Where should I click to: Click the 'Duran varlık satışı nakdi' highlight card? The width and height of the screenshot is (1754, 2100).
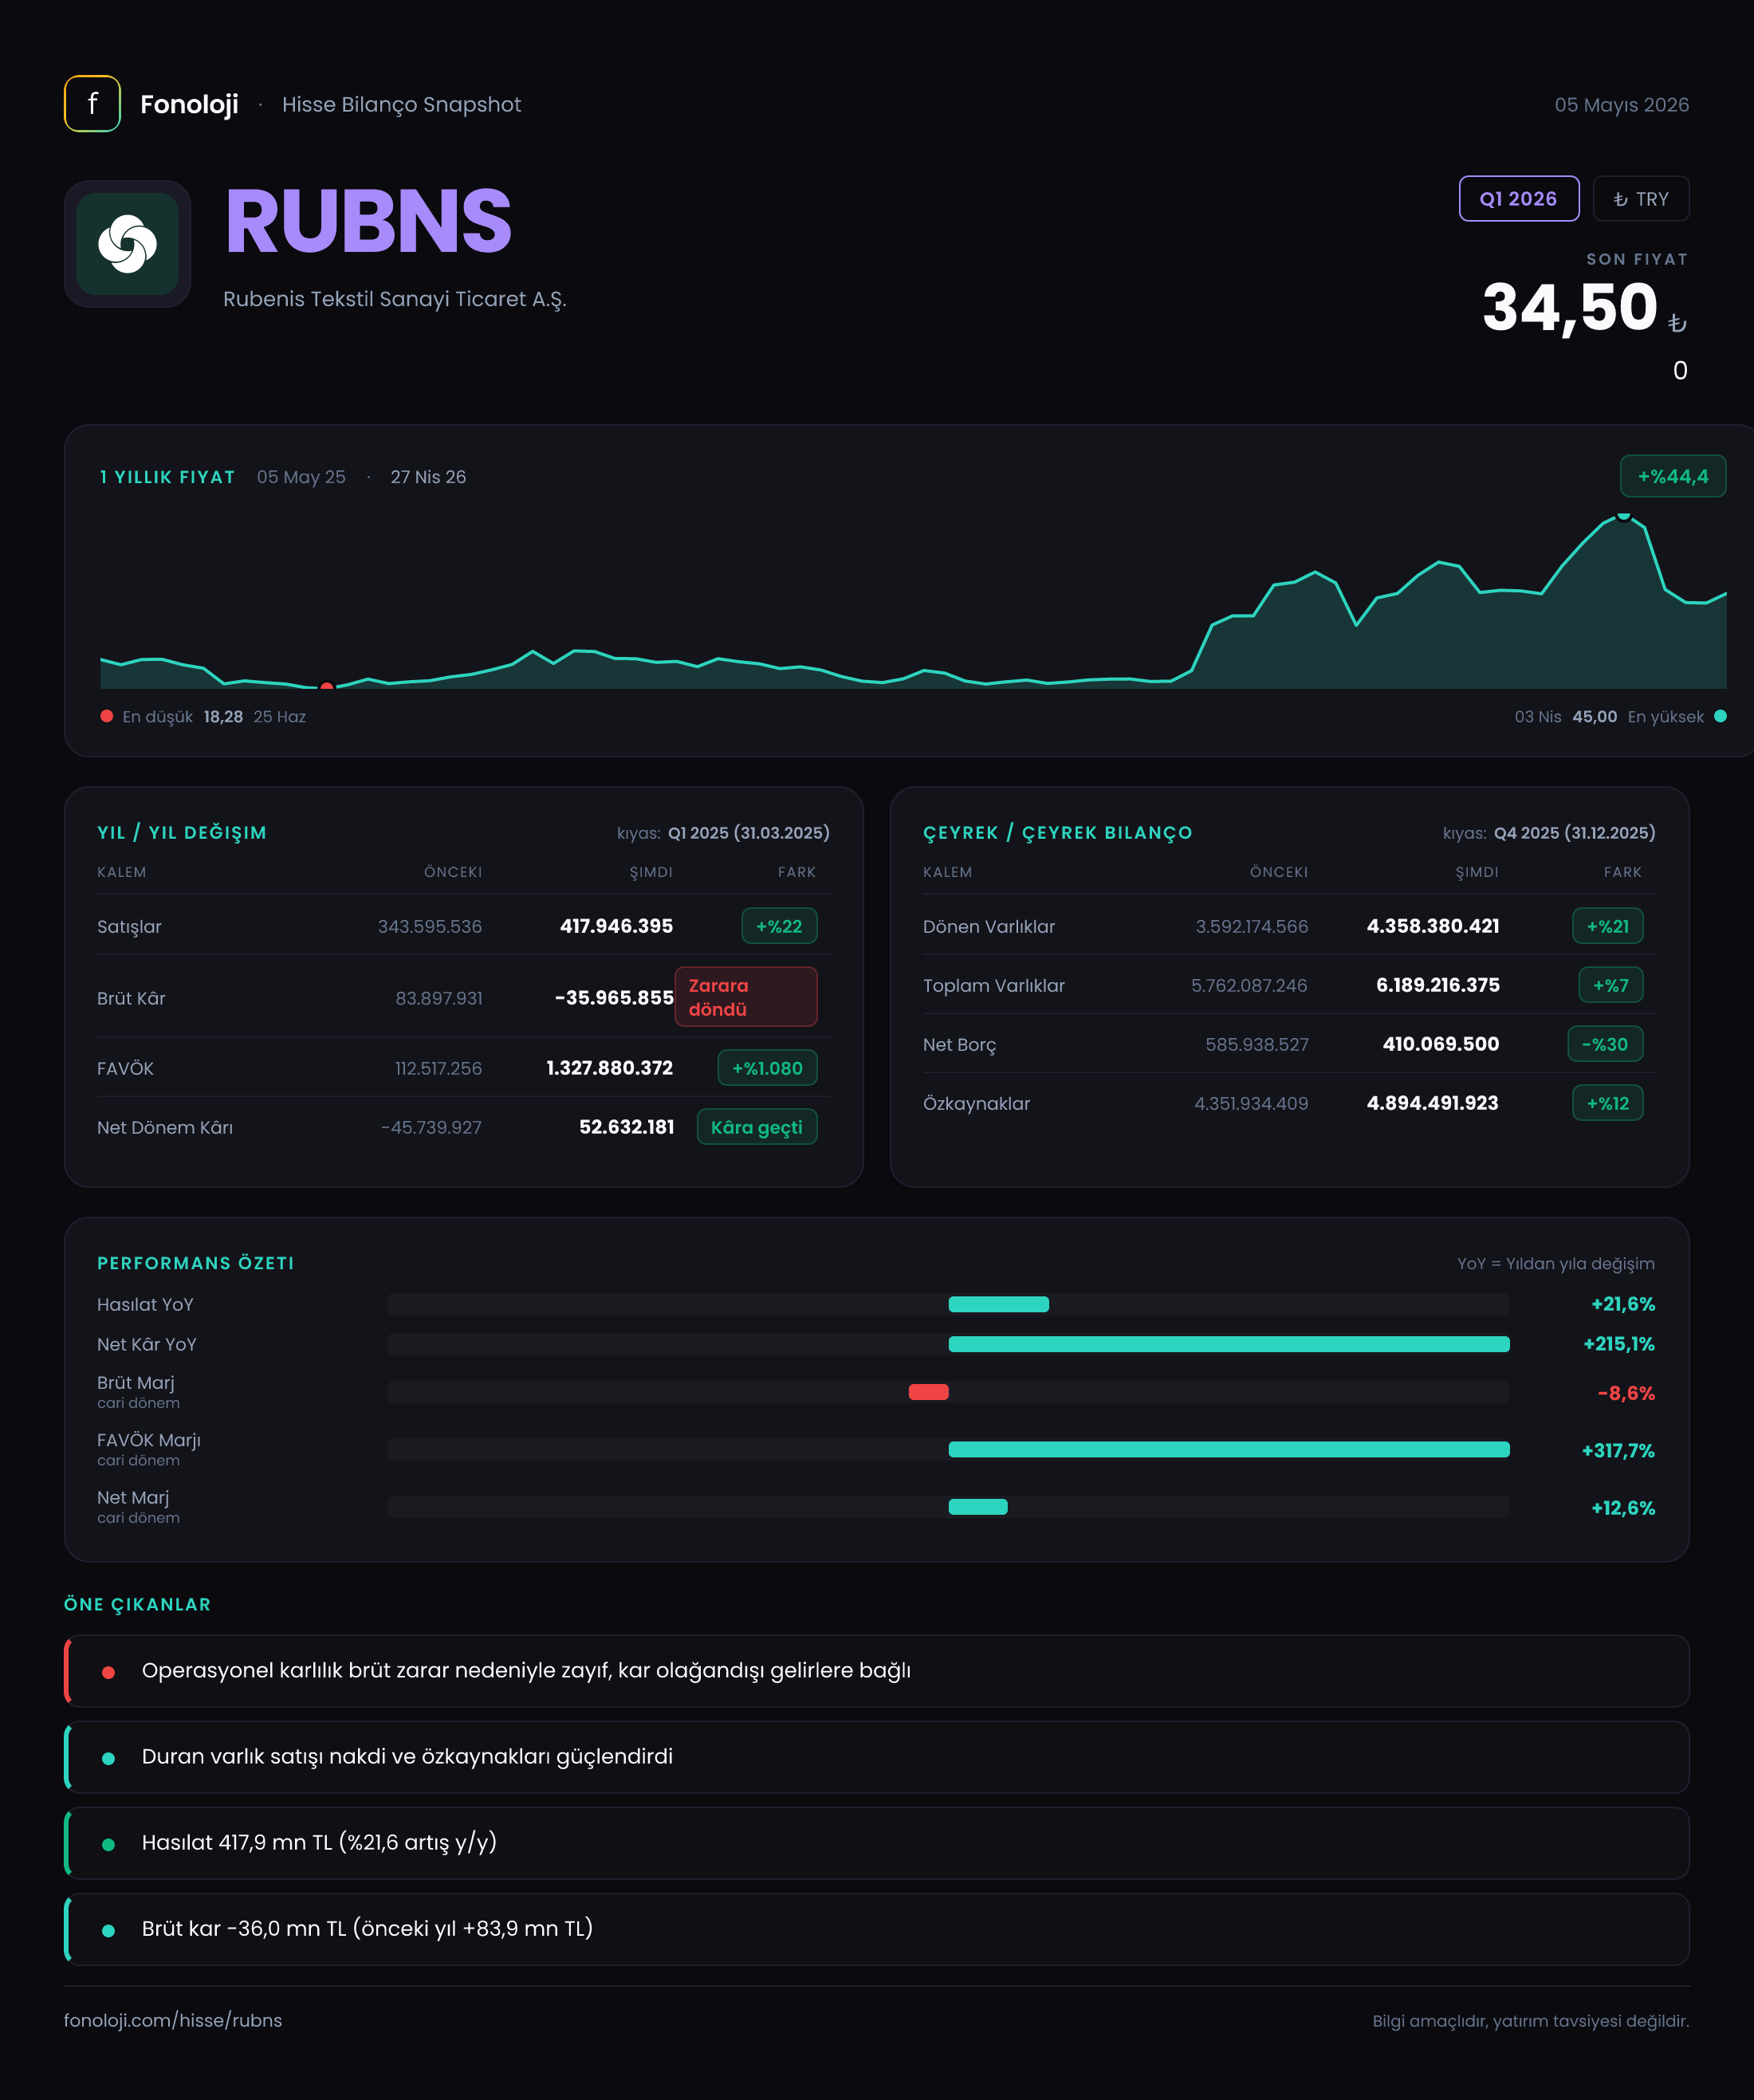coord(877,1757)
